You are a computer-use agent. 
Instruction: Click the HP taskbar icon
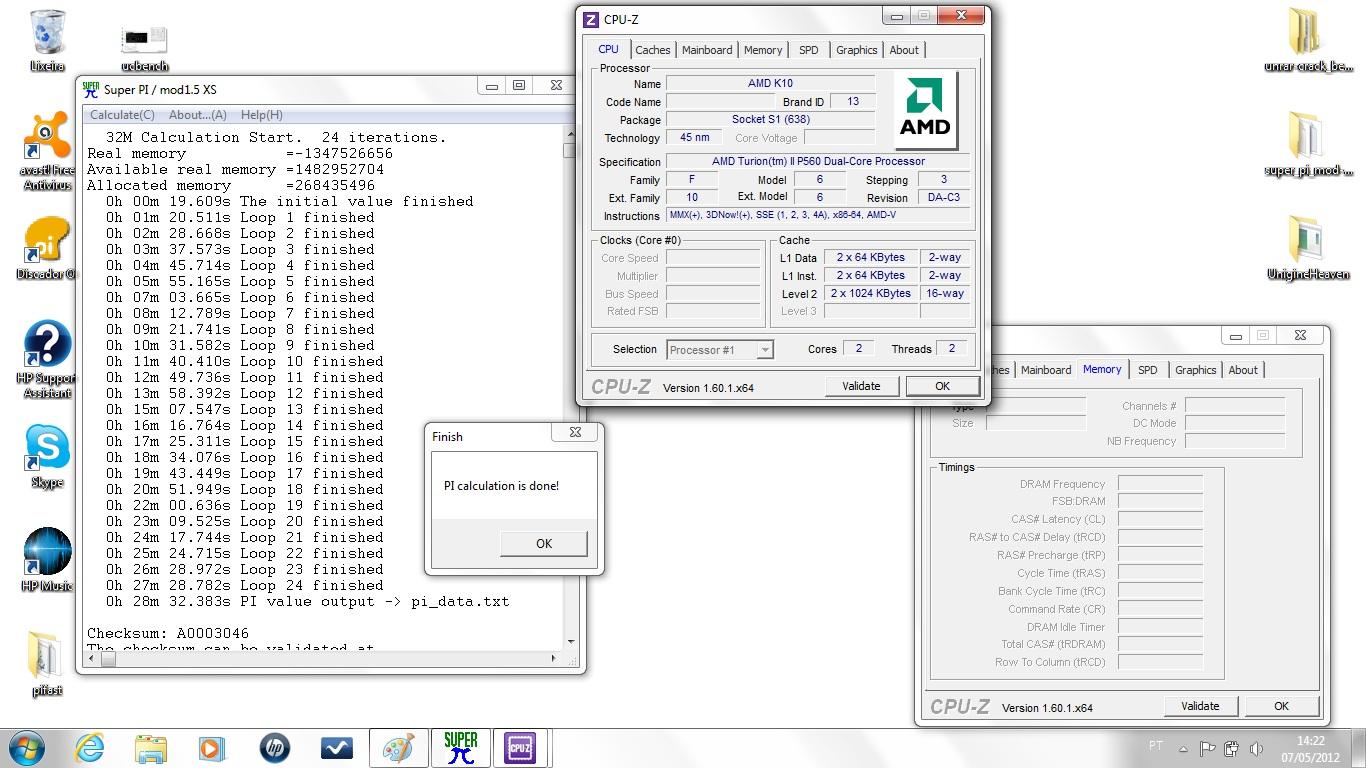point(274,748)
